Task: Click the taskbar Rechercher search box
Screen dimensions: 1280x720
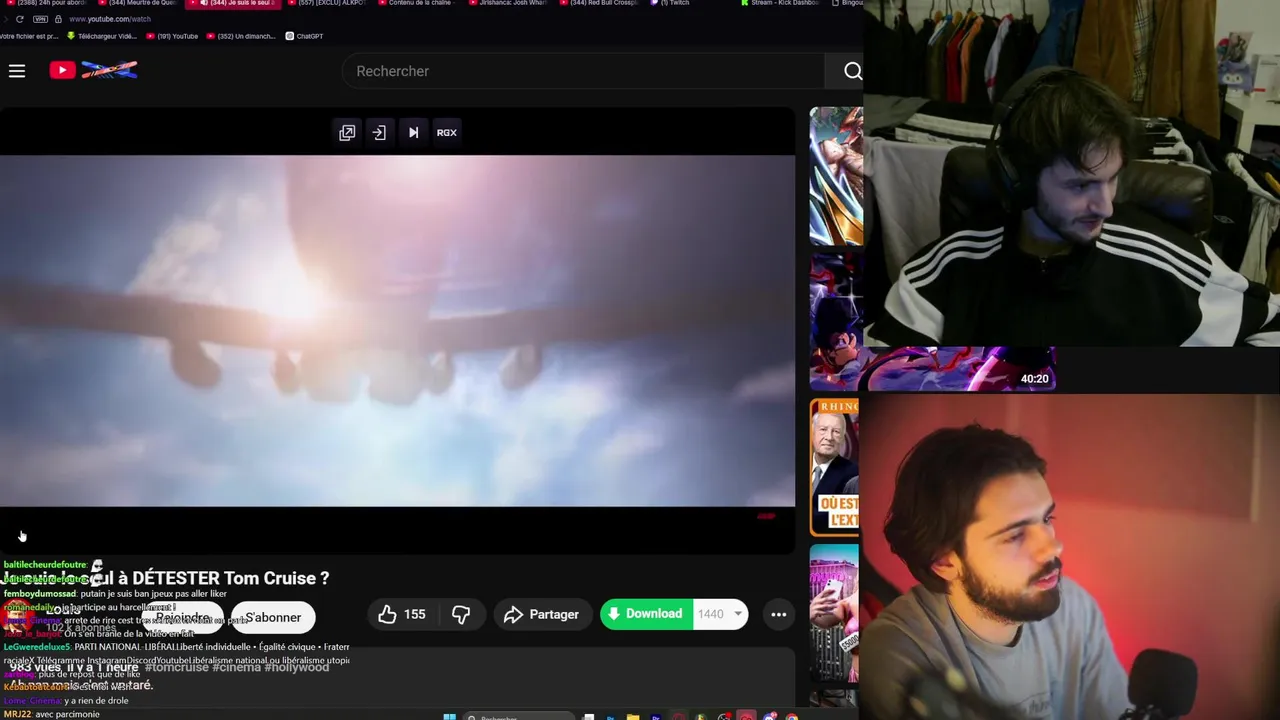Action: coord(519,716)
